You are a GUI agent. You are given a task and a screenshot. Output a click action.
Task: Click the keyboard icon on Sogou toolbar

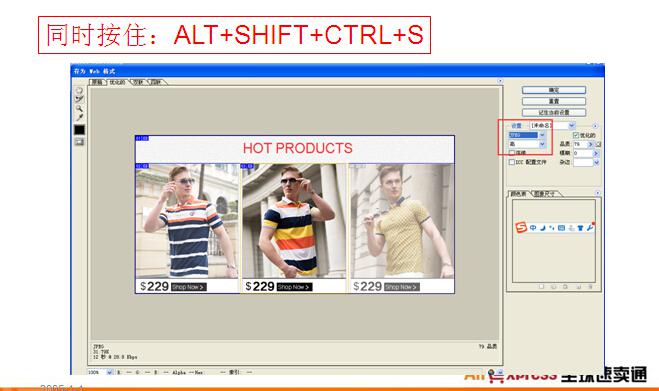pos(561,228)
